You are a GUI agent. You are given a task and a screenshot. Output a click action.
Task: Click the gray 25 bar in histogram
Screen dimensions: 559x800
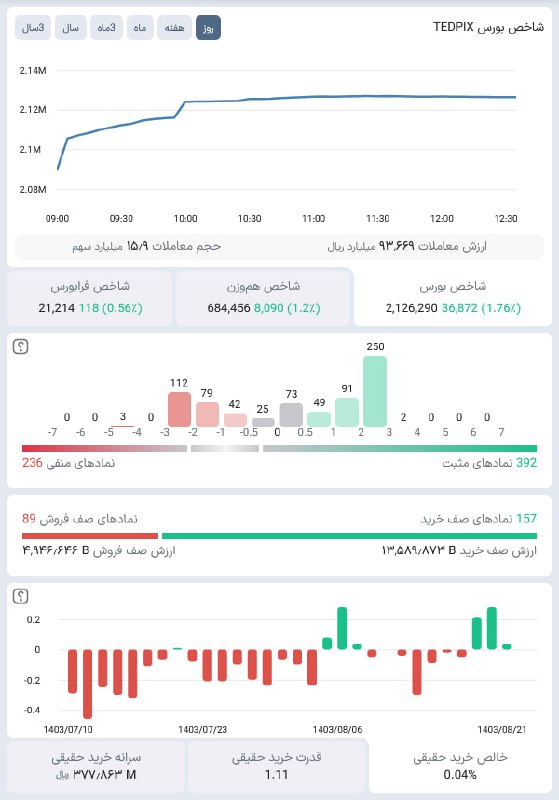[x=263, y=422]
